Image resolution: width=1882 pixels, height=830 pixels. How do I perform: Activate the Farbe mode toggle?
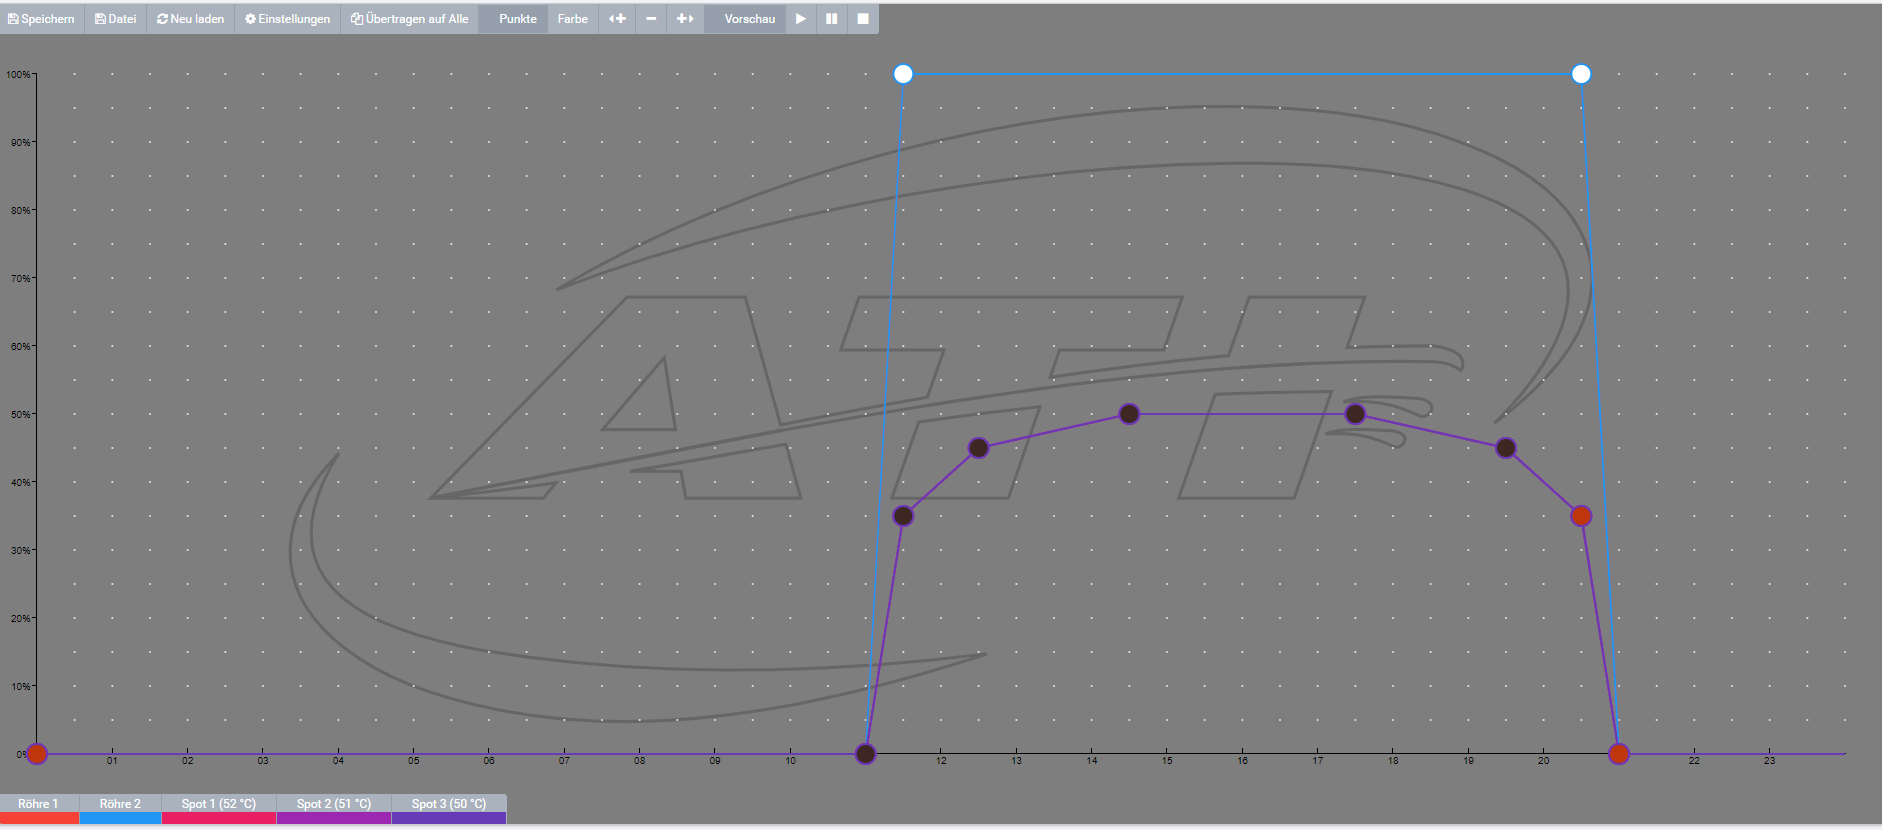(573, 19)
